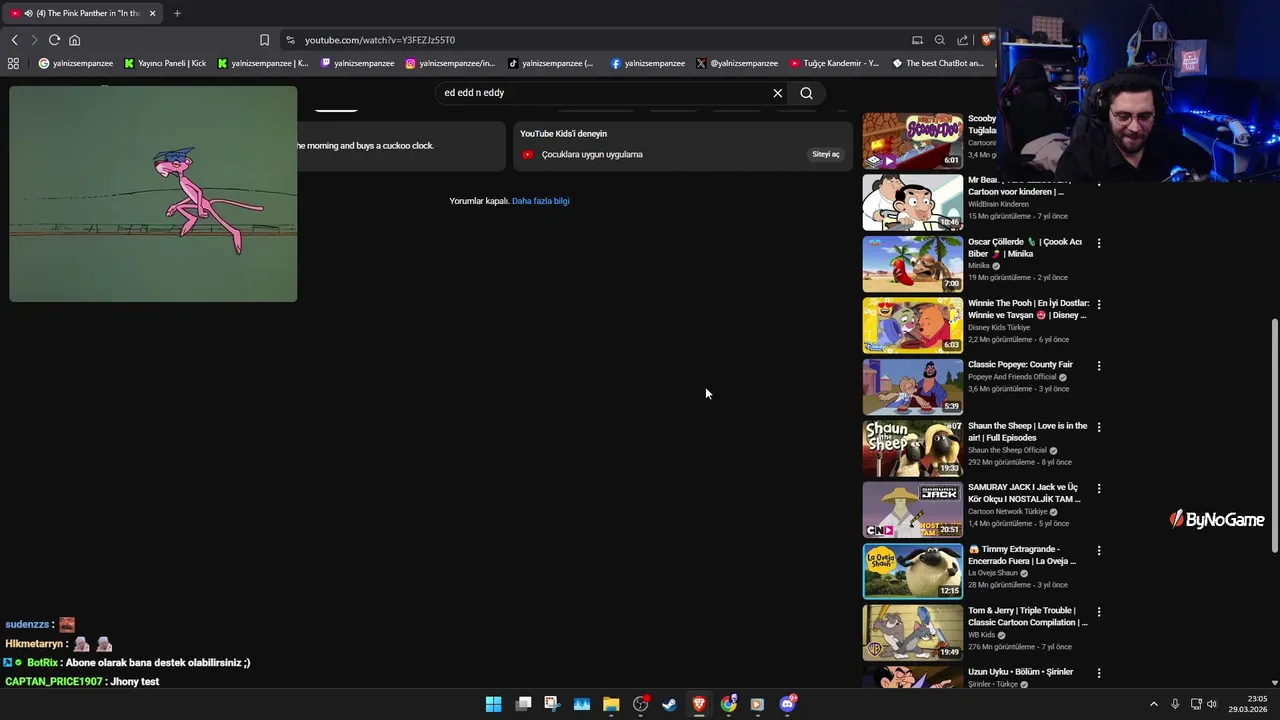Open the more menu for Timmy Extragrande video
The height and width of the screenshot is (720, 1280).
coord(1099,550)
